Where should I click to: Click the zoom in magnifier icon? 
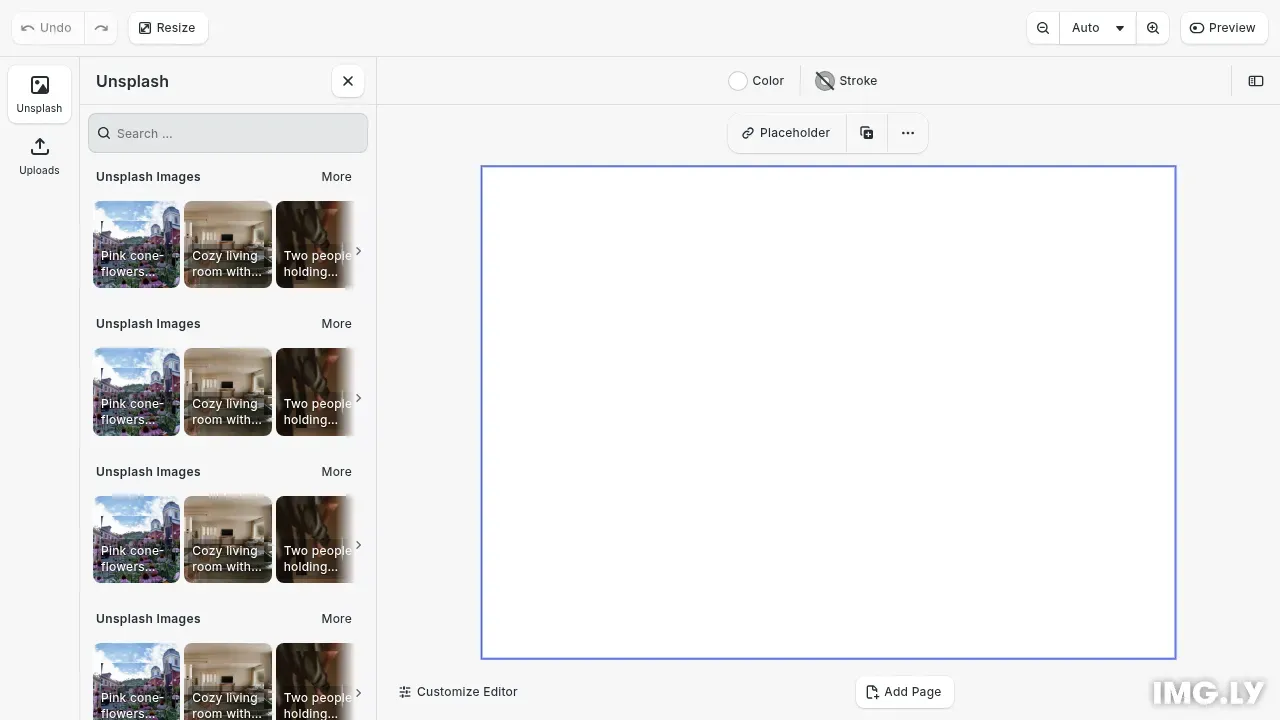1153,27
